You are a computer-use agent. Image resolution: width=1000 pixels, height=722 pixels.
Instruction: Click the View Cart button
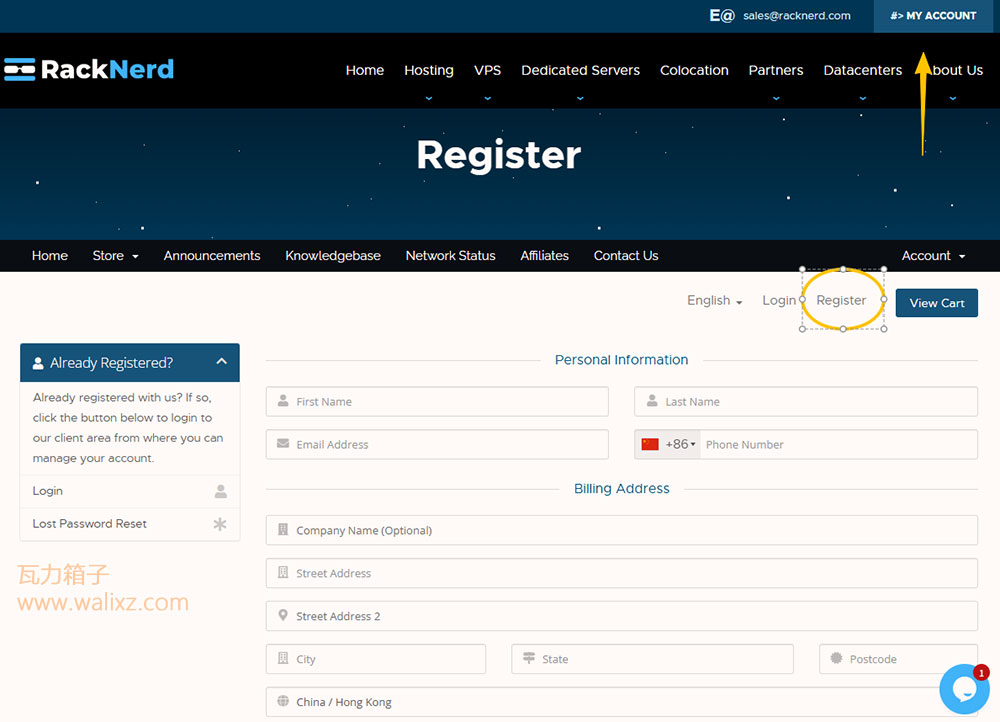(936, 303)
